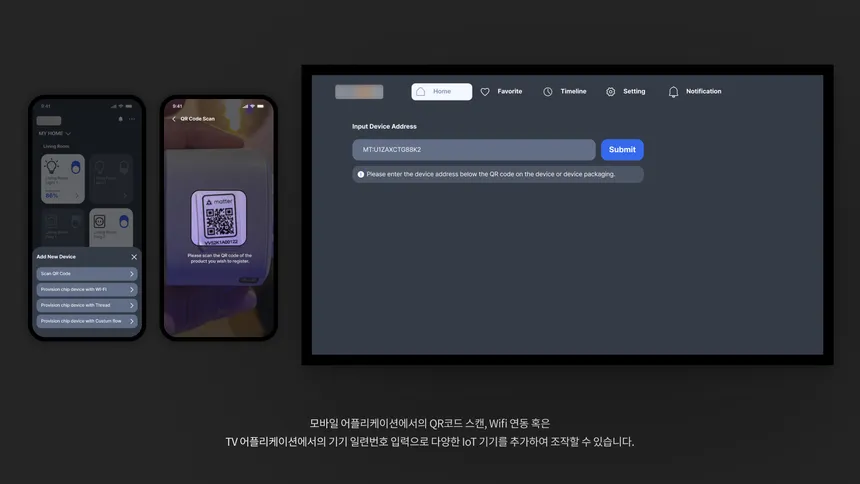The width and height of the screenshot is (860, 484).
Task: Select Provision chip device with Wi-Fi
Action: (x=87, y=289)
